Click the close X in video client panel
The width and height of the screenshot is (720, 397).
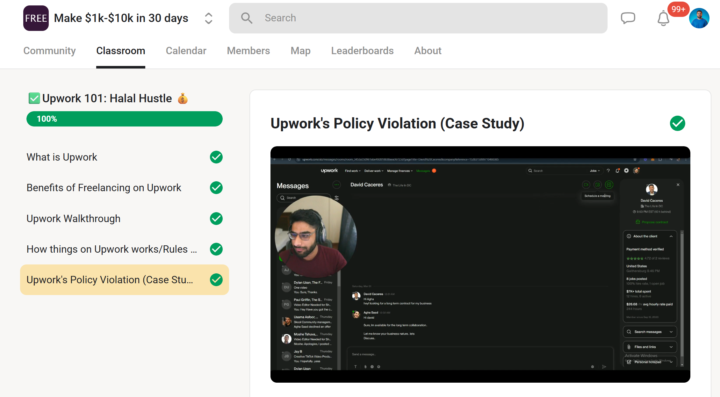678,185
